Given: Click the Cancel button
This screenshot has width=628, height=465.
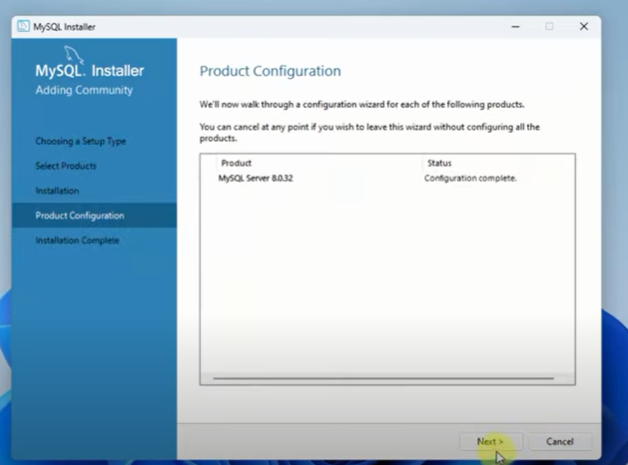Looking at the screenshot, I should [560, 441].
